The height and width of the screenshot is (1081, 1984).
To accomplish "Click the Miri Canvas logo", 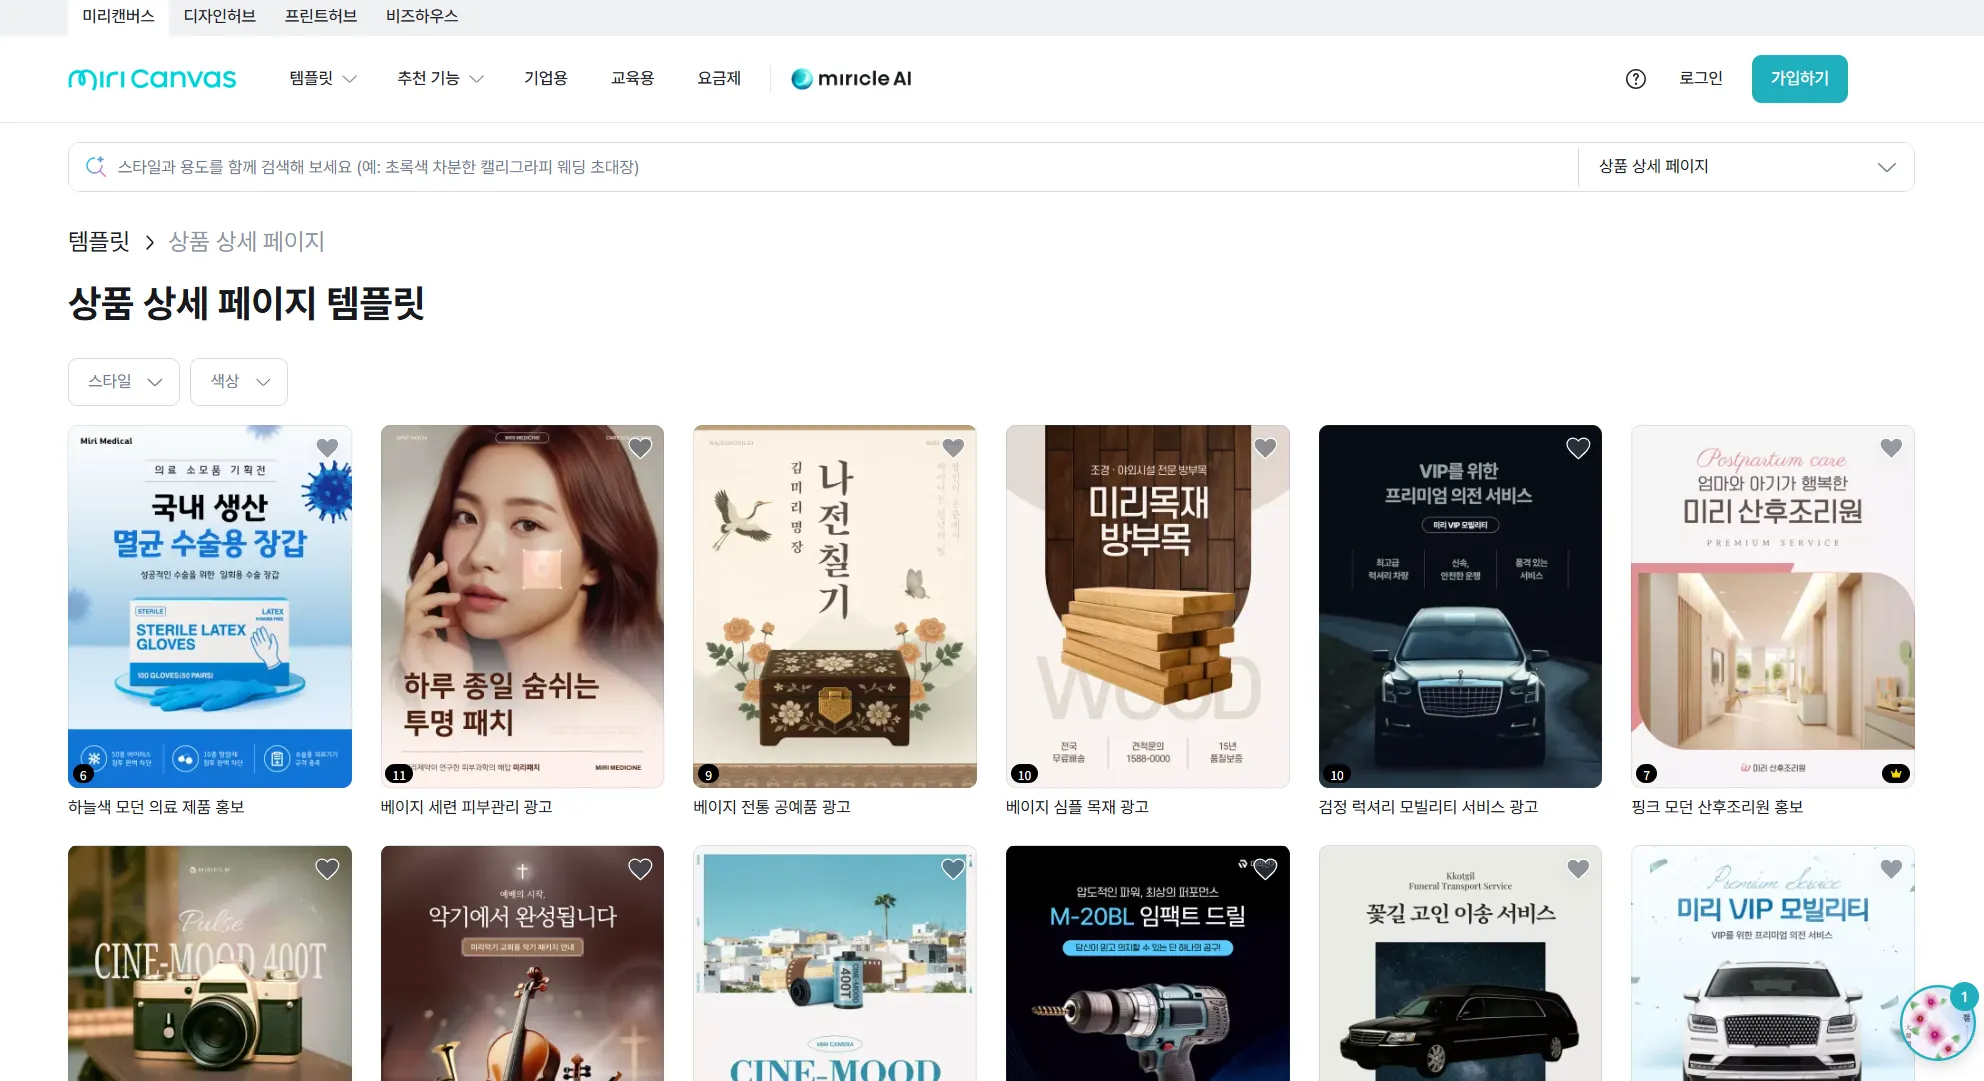I will click(152, 79).
